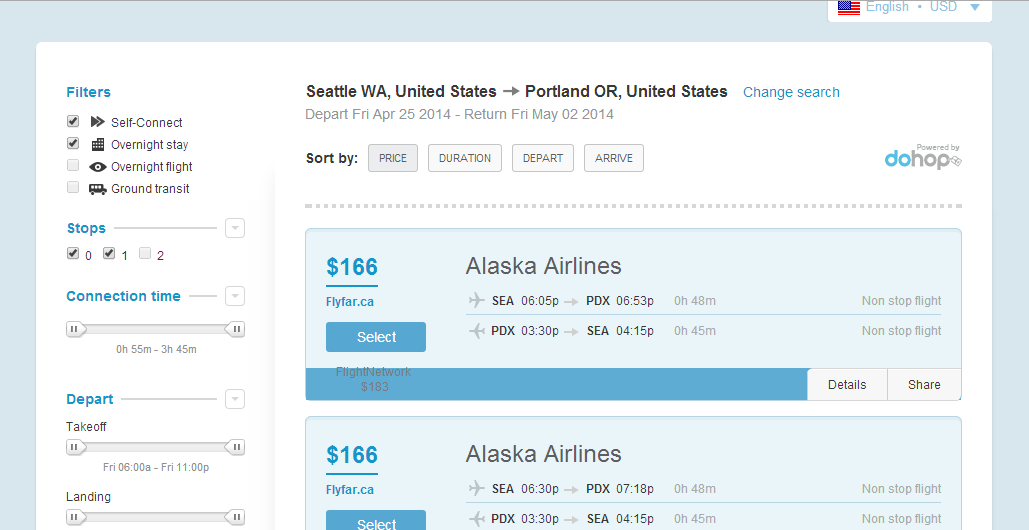The image size is (1029, 530).
Task: Enable the Ground transit checkbox
Action: tap(73, 187)
